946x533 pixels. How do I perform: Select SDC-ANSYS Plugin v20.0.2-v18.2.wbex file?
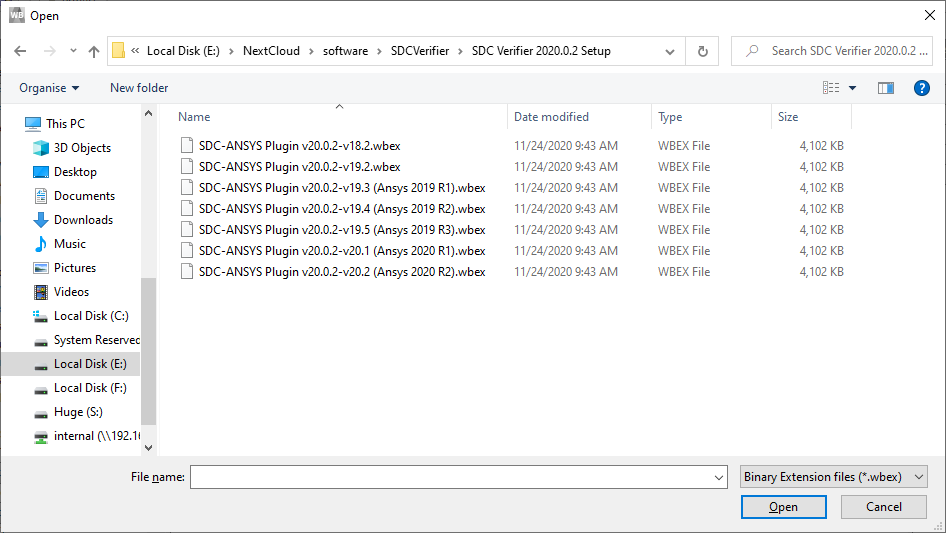pos(299,145)
